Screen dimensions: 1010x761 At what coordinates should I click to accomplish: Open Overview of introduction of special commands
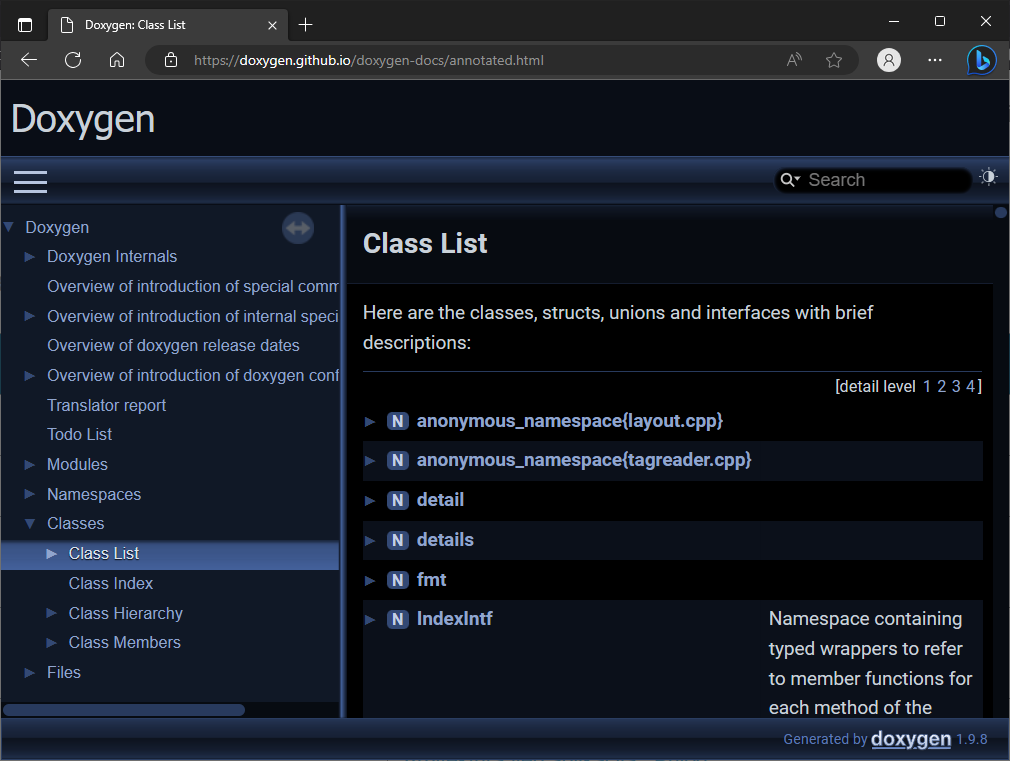[193, 286]
